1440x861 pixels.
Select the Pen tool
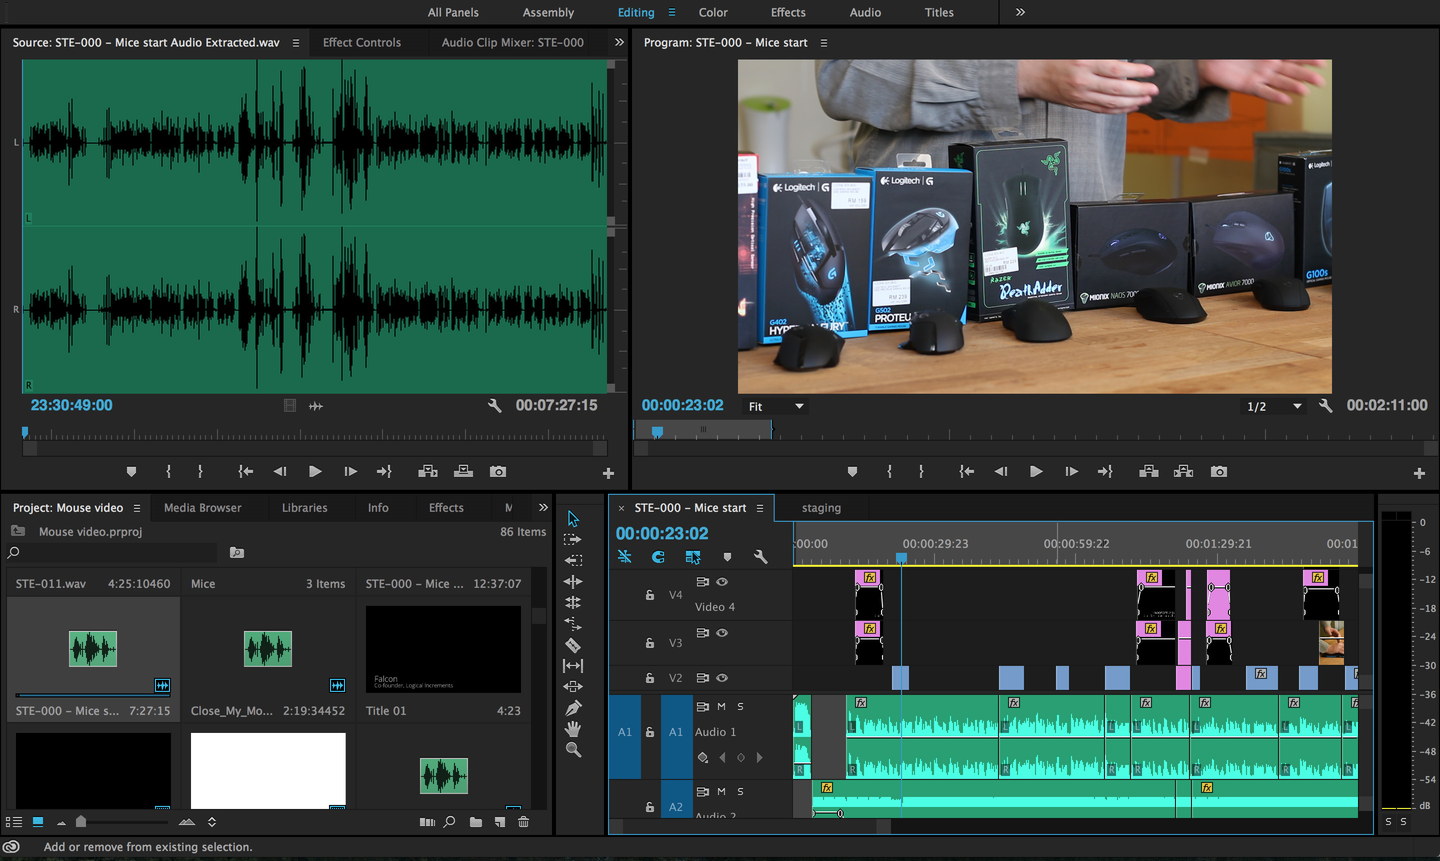click(573, 708)
